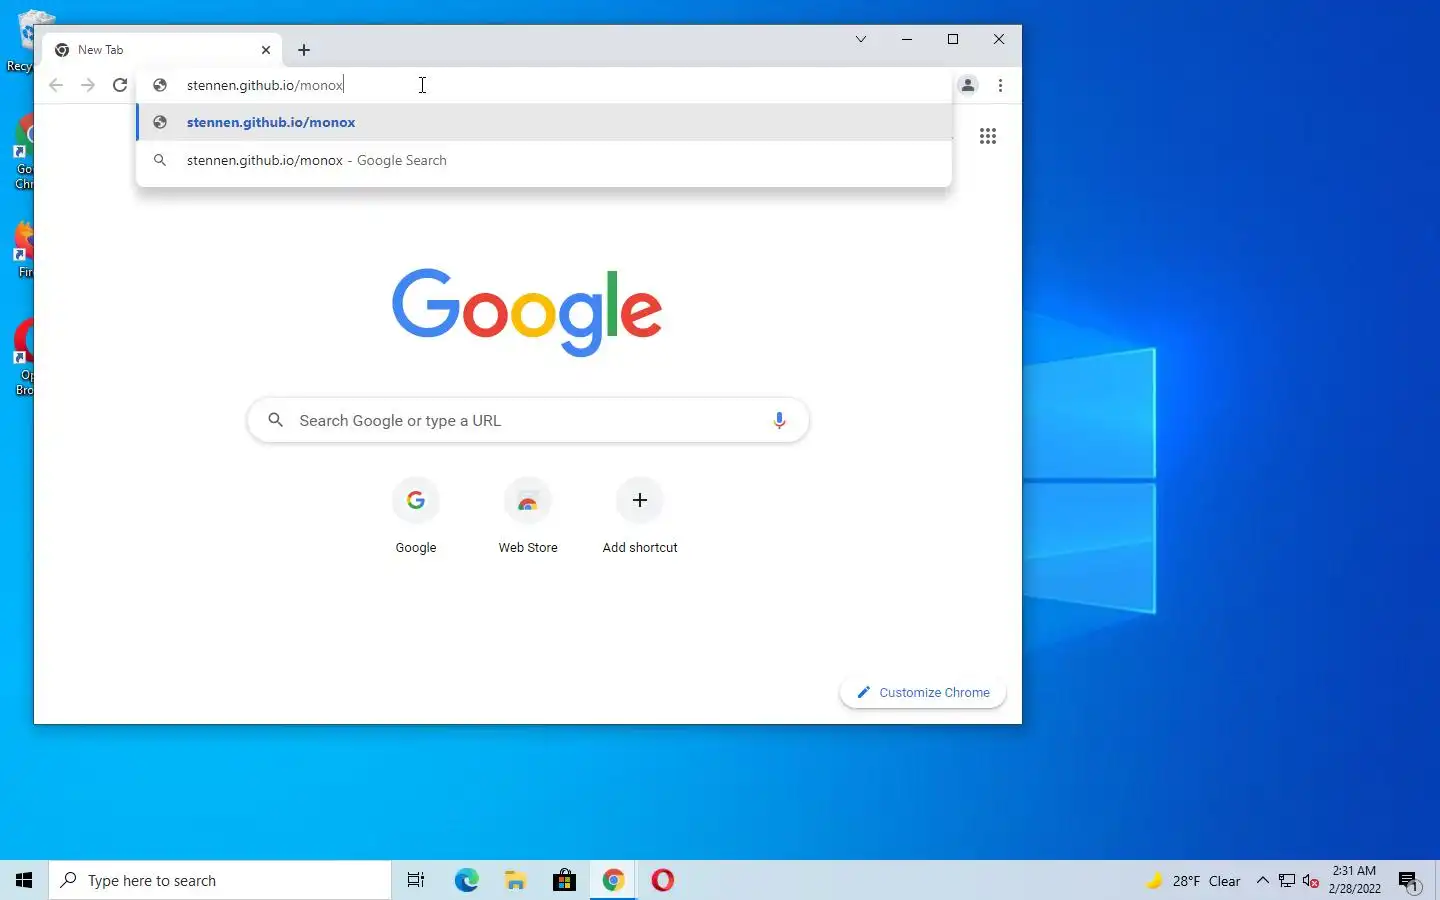The image size is (1440, 900).
Task: Open a new tab with the plus button
Action: (304, 50)
